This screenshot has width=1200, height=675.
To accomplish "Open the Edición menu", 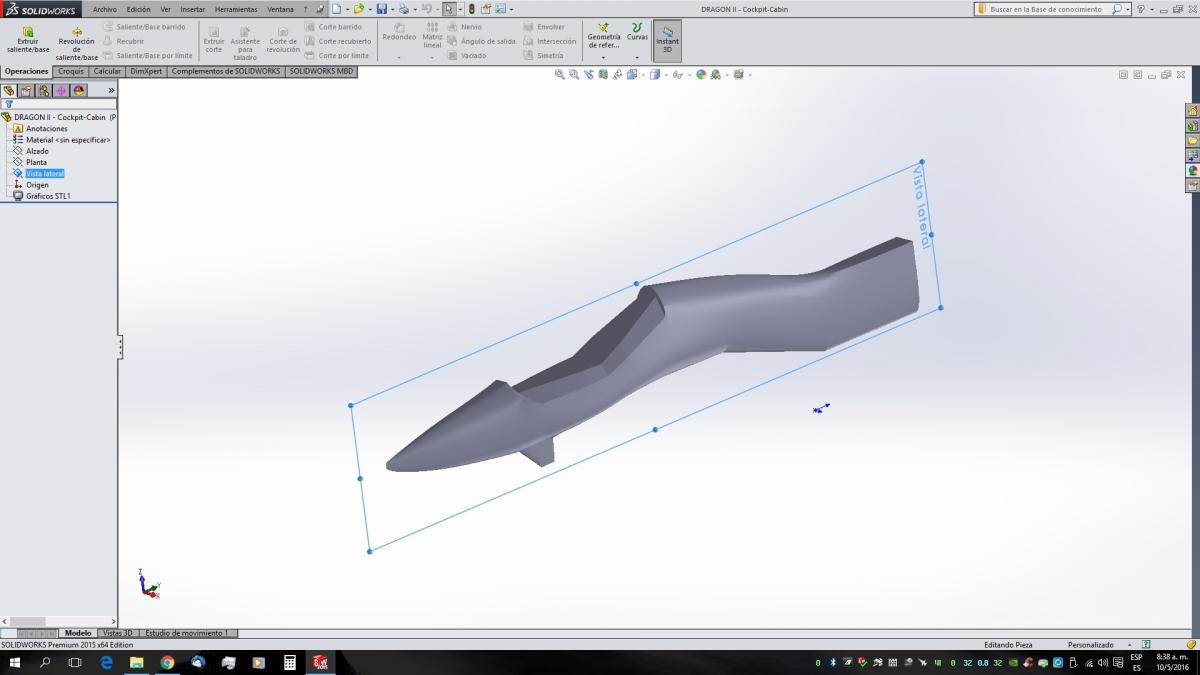I will pos(138,9).
